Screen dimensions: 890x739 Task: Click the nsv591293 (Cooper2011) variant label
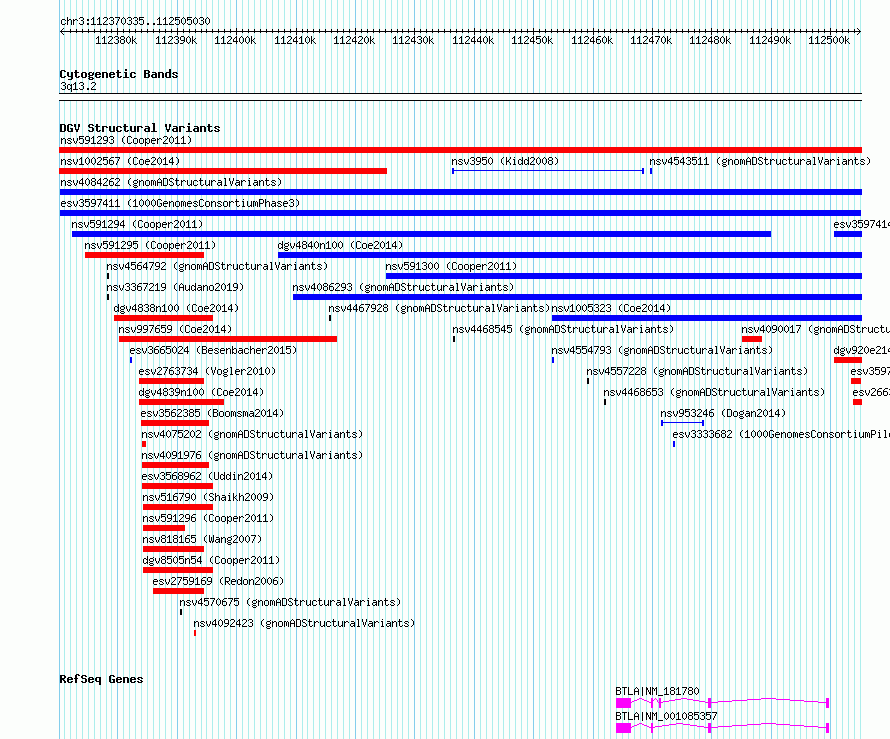[126, 140]
